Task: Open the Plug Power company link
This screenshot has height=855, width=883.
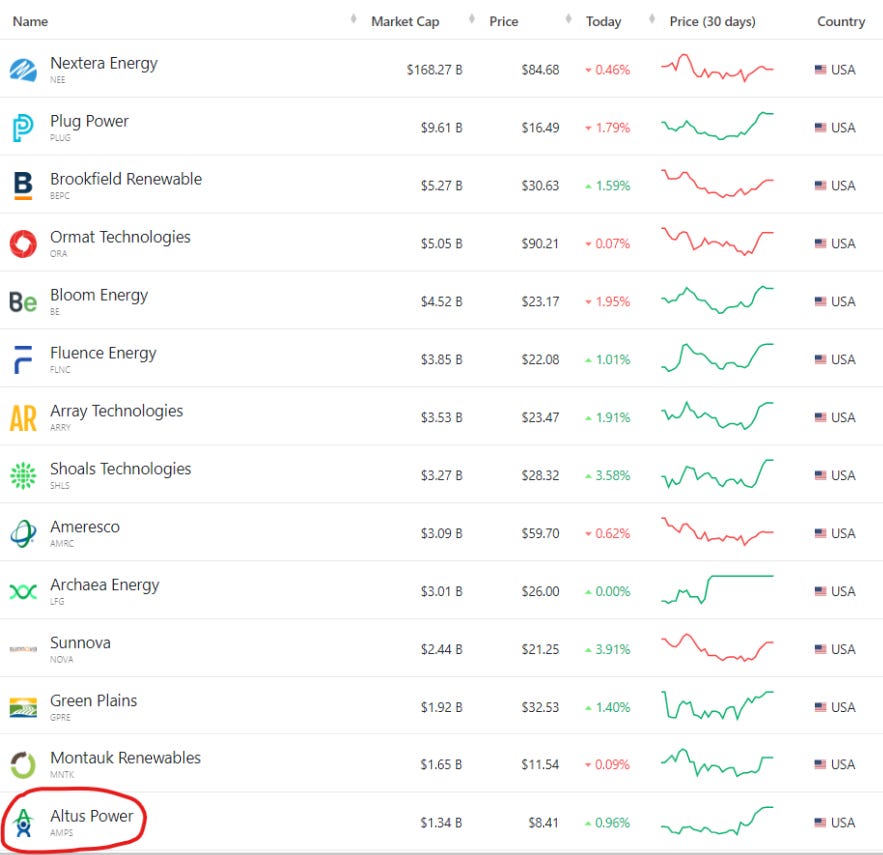Action: tap(90, 121)
